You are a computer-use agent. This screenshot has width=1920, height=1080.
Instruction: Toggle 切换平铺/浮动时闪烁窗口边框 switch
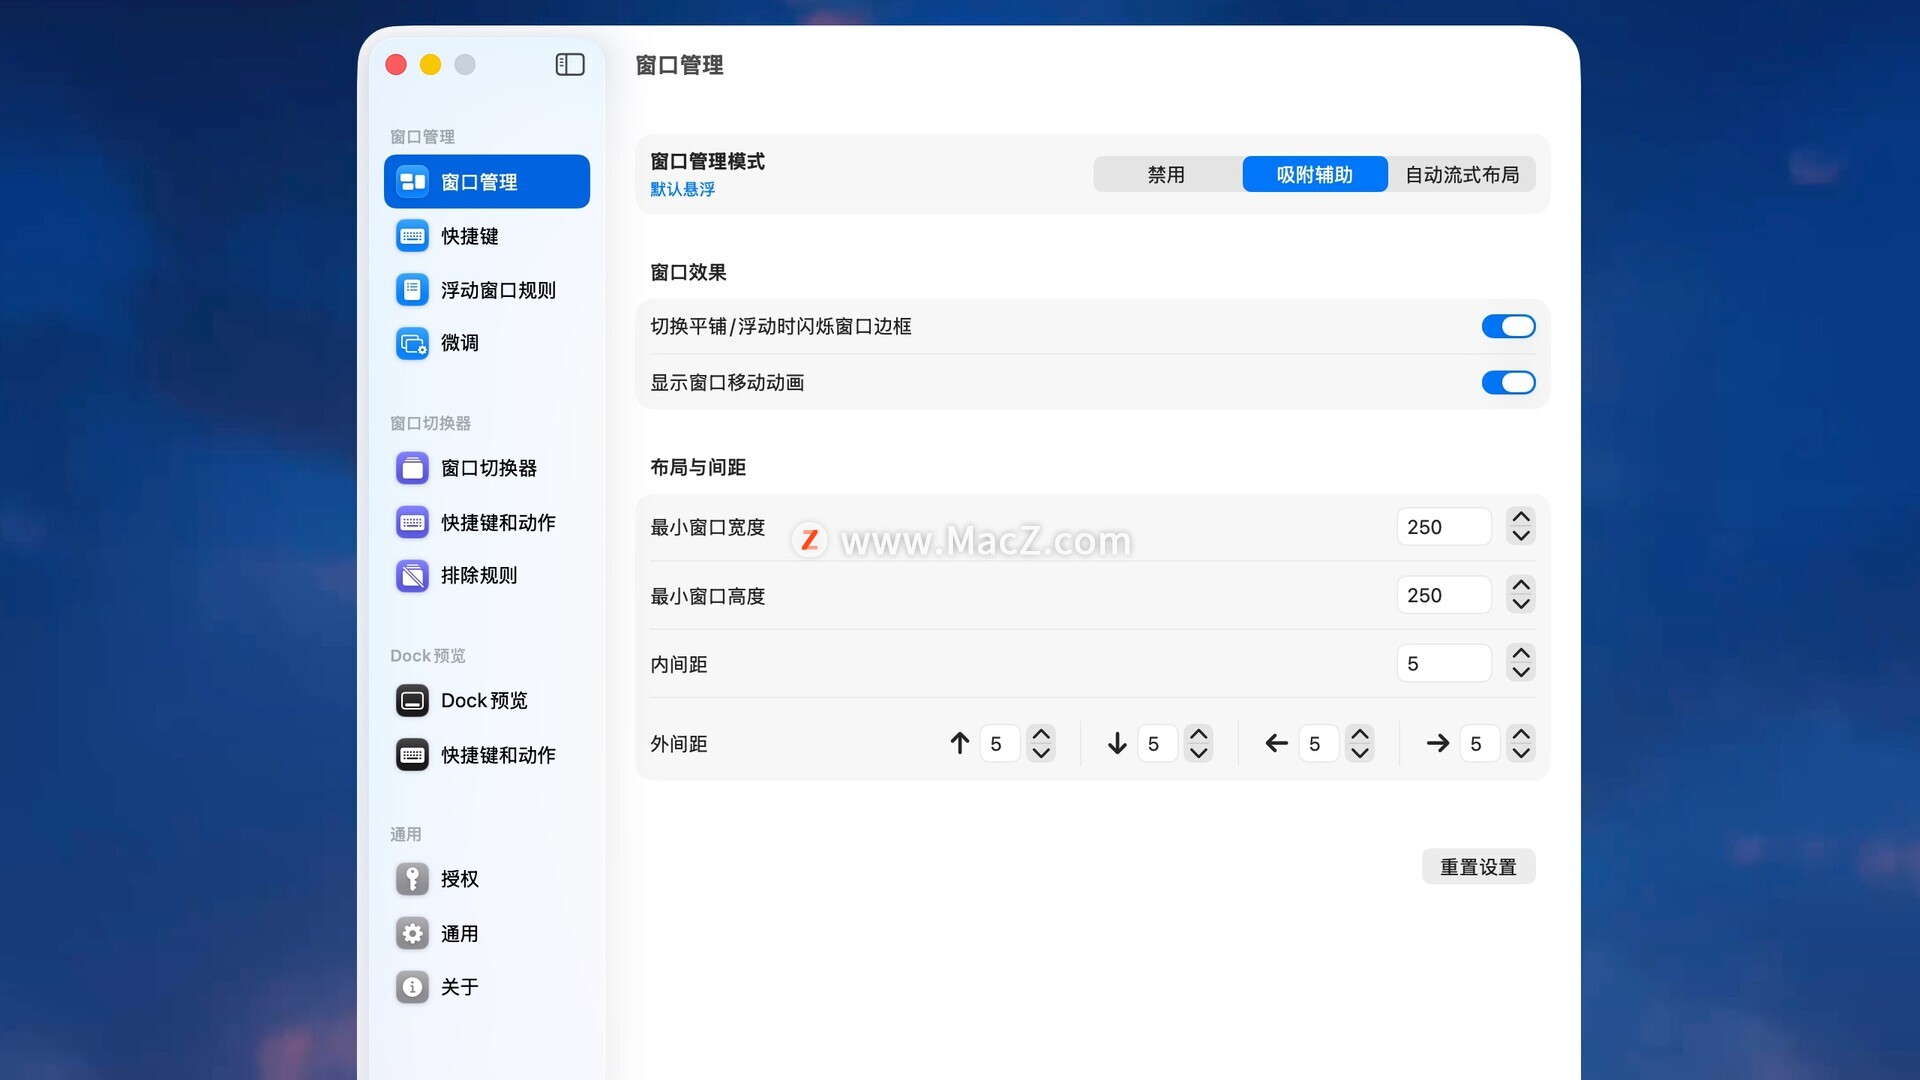pyautogui.click(x=1508, y=326)
